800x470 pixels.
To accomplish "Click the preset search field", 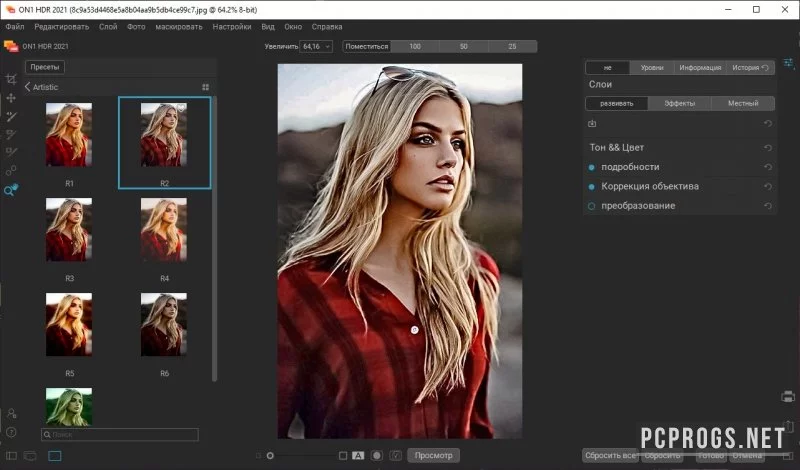I will point(120,434).
